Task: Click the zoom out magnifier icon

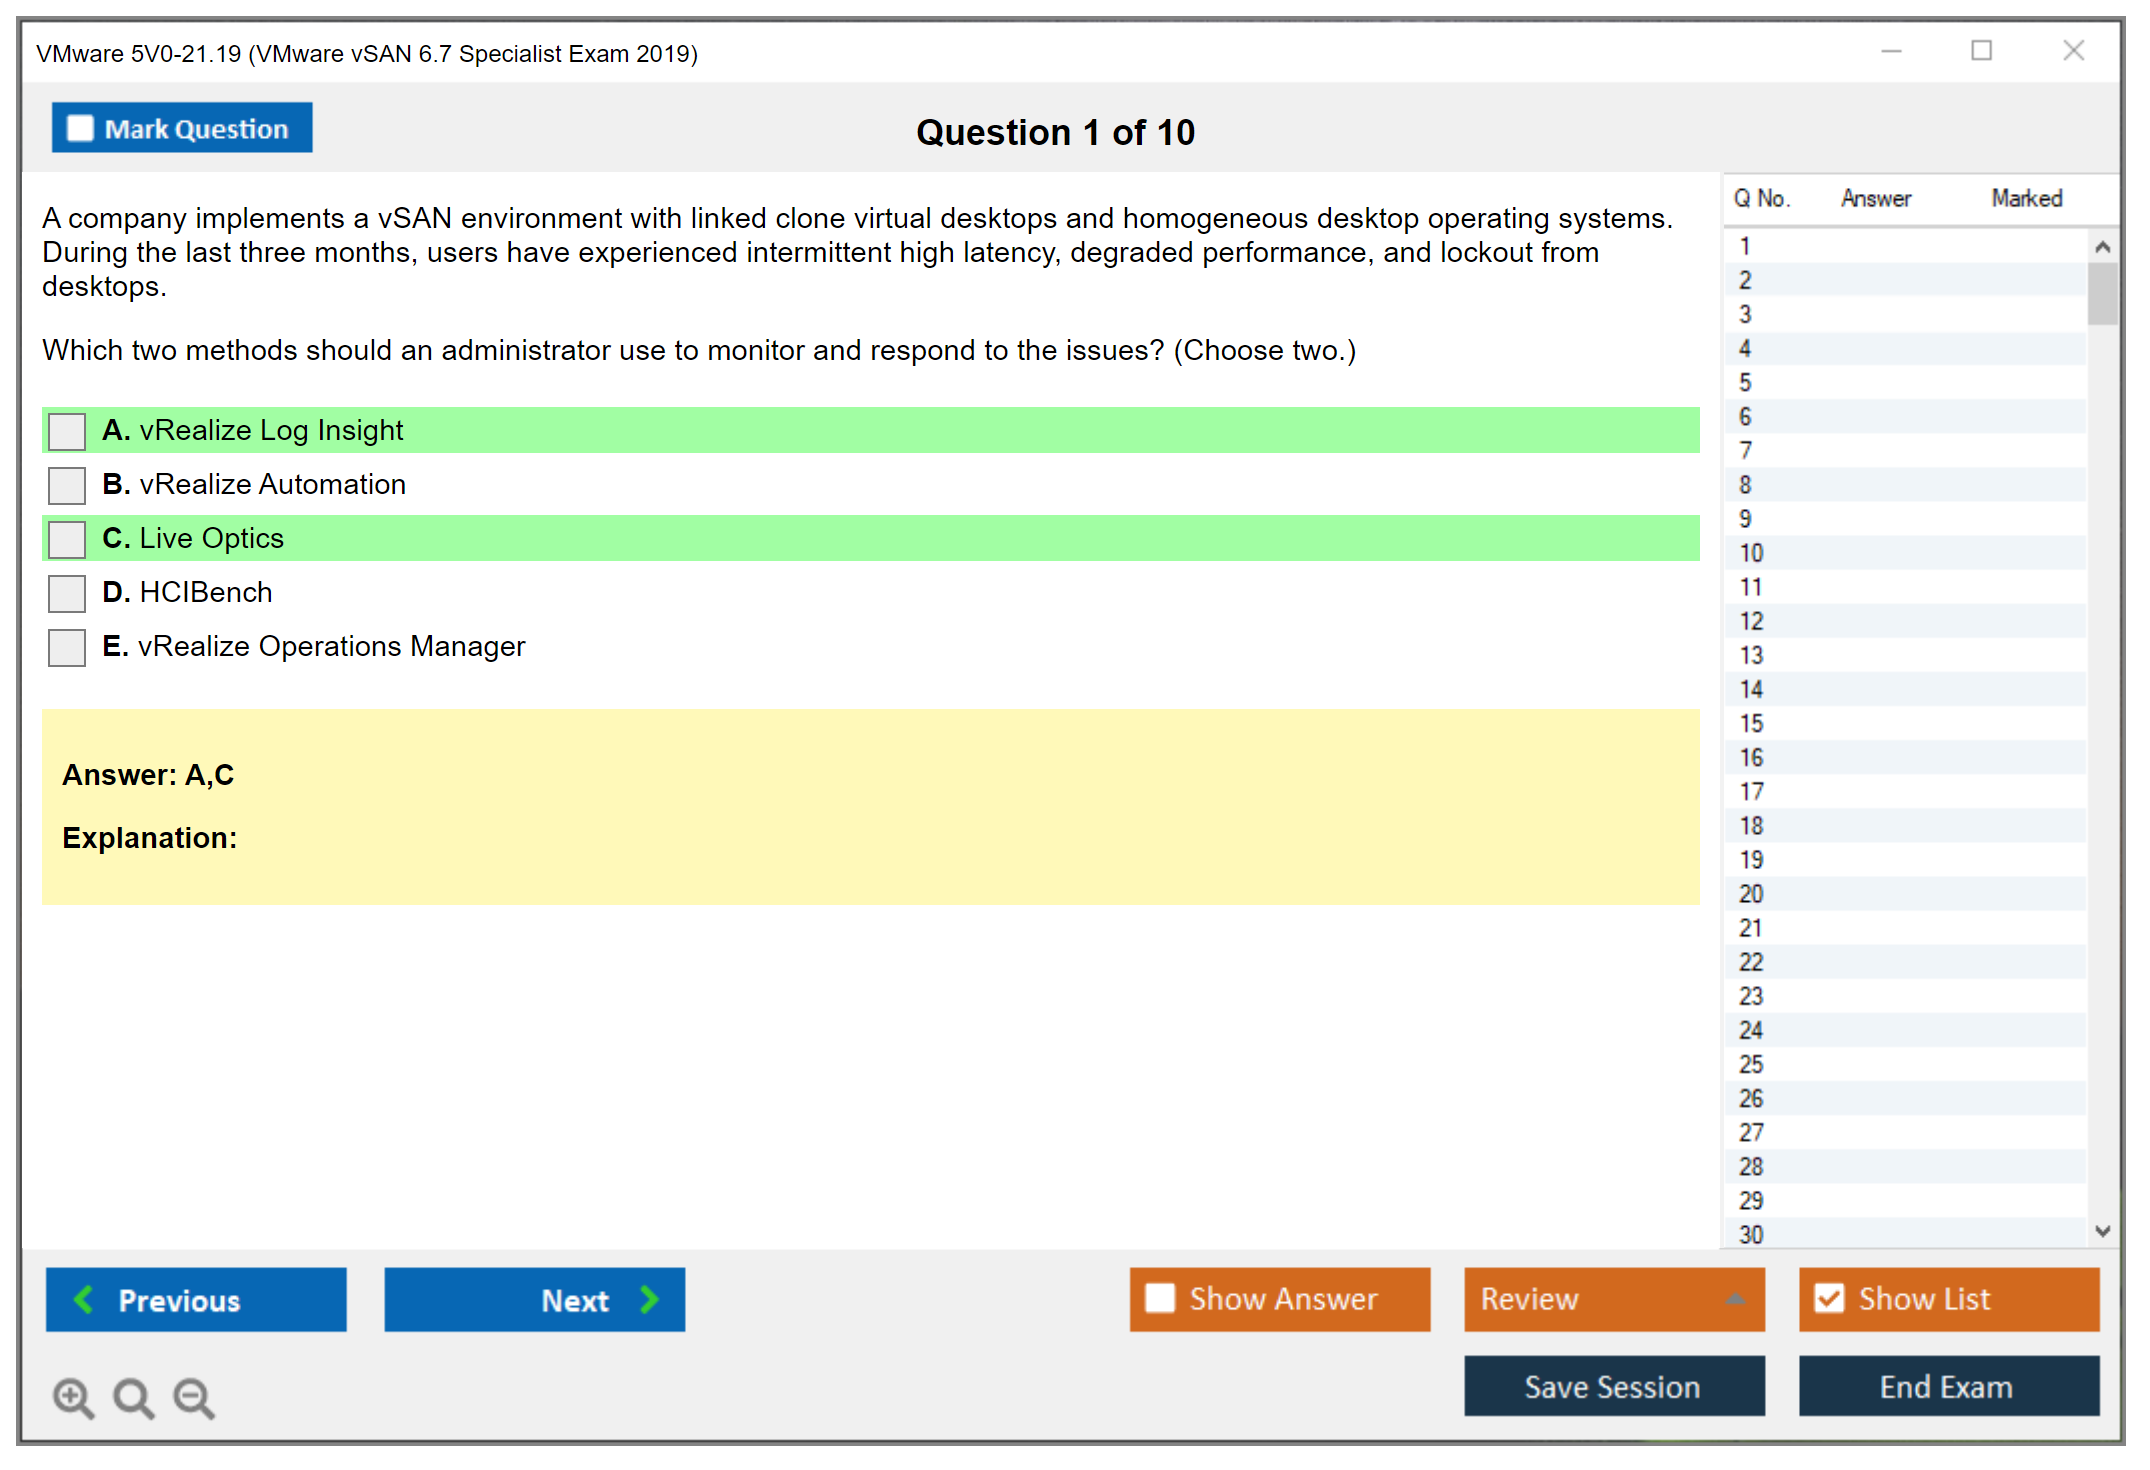Action: 193,1397
